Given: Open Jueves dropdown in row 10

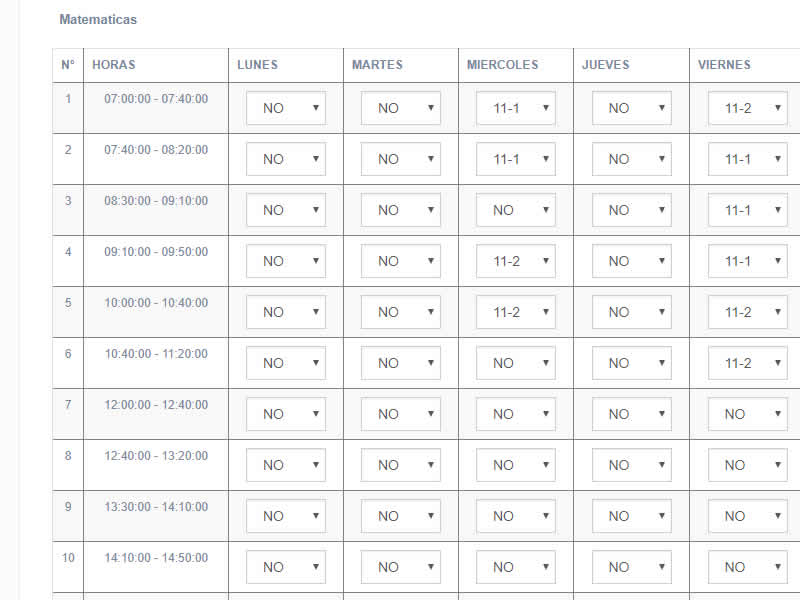Looking at the screenshot, I should (x=632, y=567).
